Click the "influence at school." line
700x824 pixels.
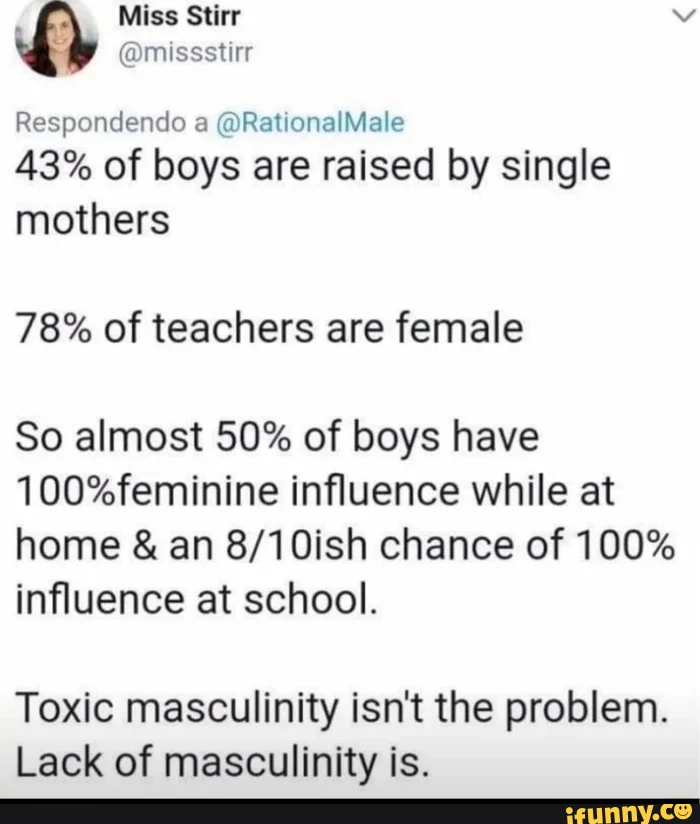[195, 599]
